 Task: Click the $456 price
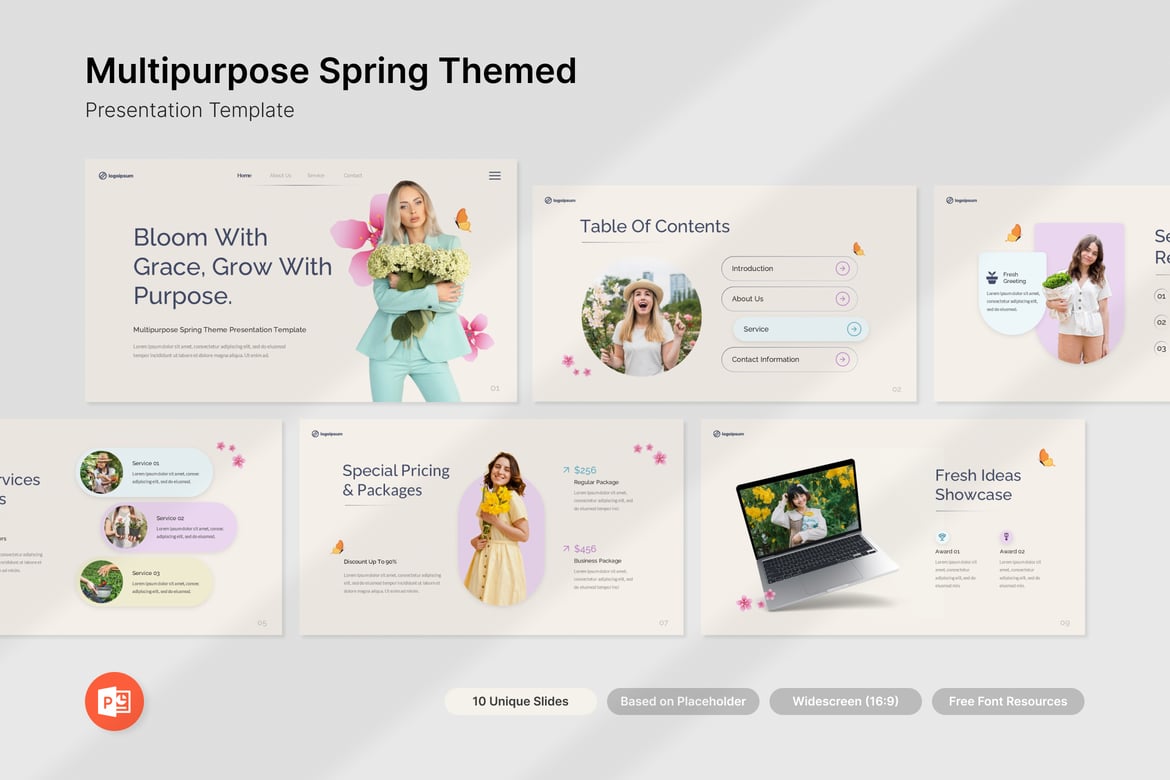(x=585, y=549)
